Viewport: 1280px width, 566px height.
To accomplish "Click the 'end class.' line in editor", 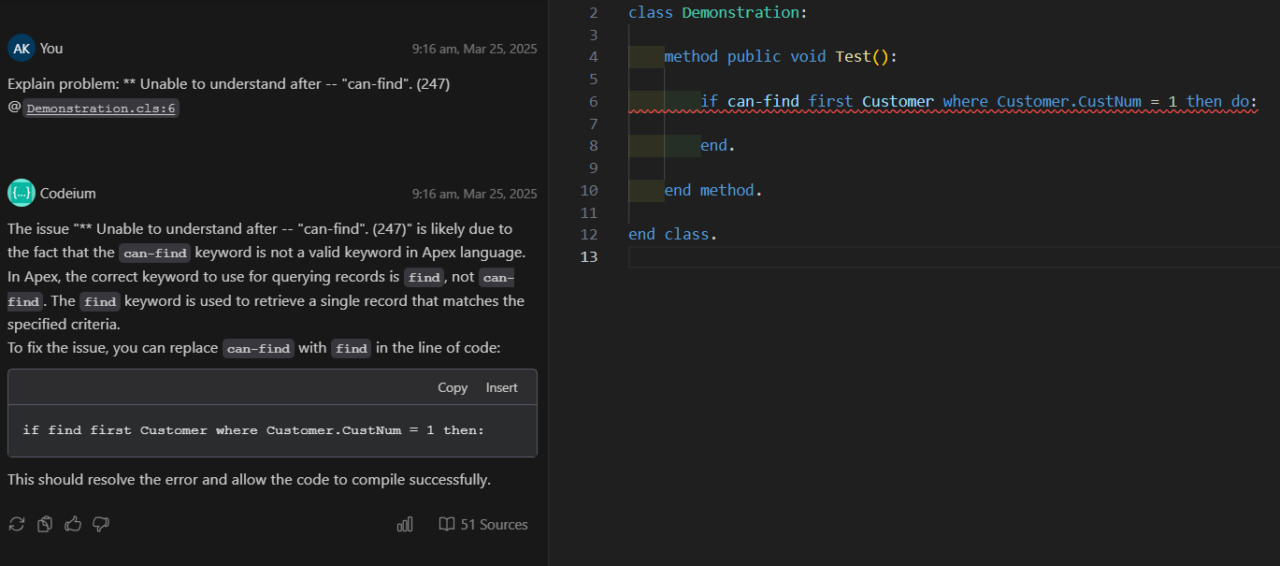I will click(672, 234).
